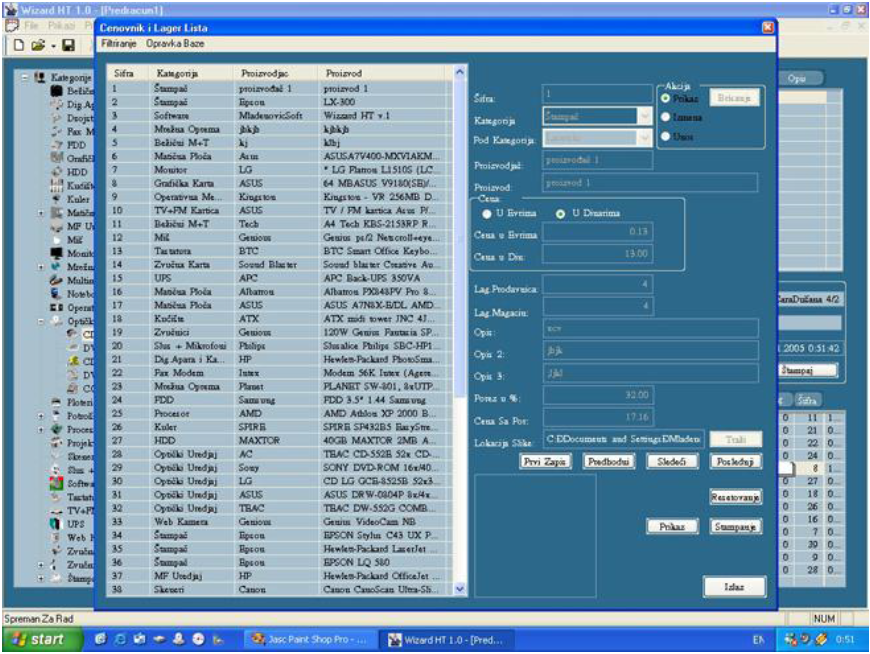Click the Prikaz button near Štampanje

[x=672, y=526]
